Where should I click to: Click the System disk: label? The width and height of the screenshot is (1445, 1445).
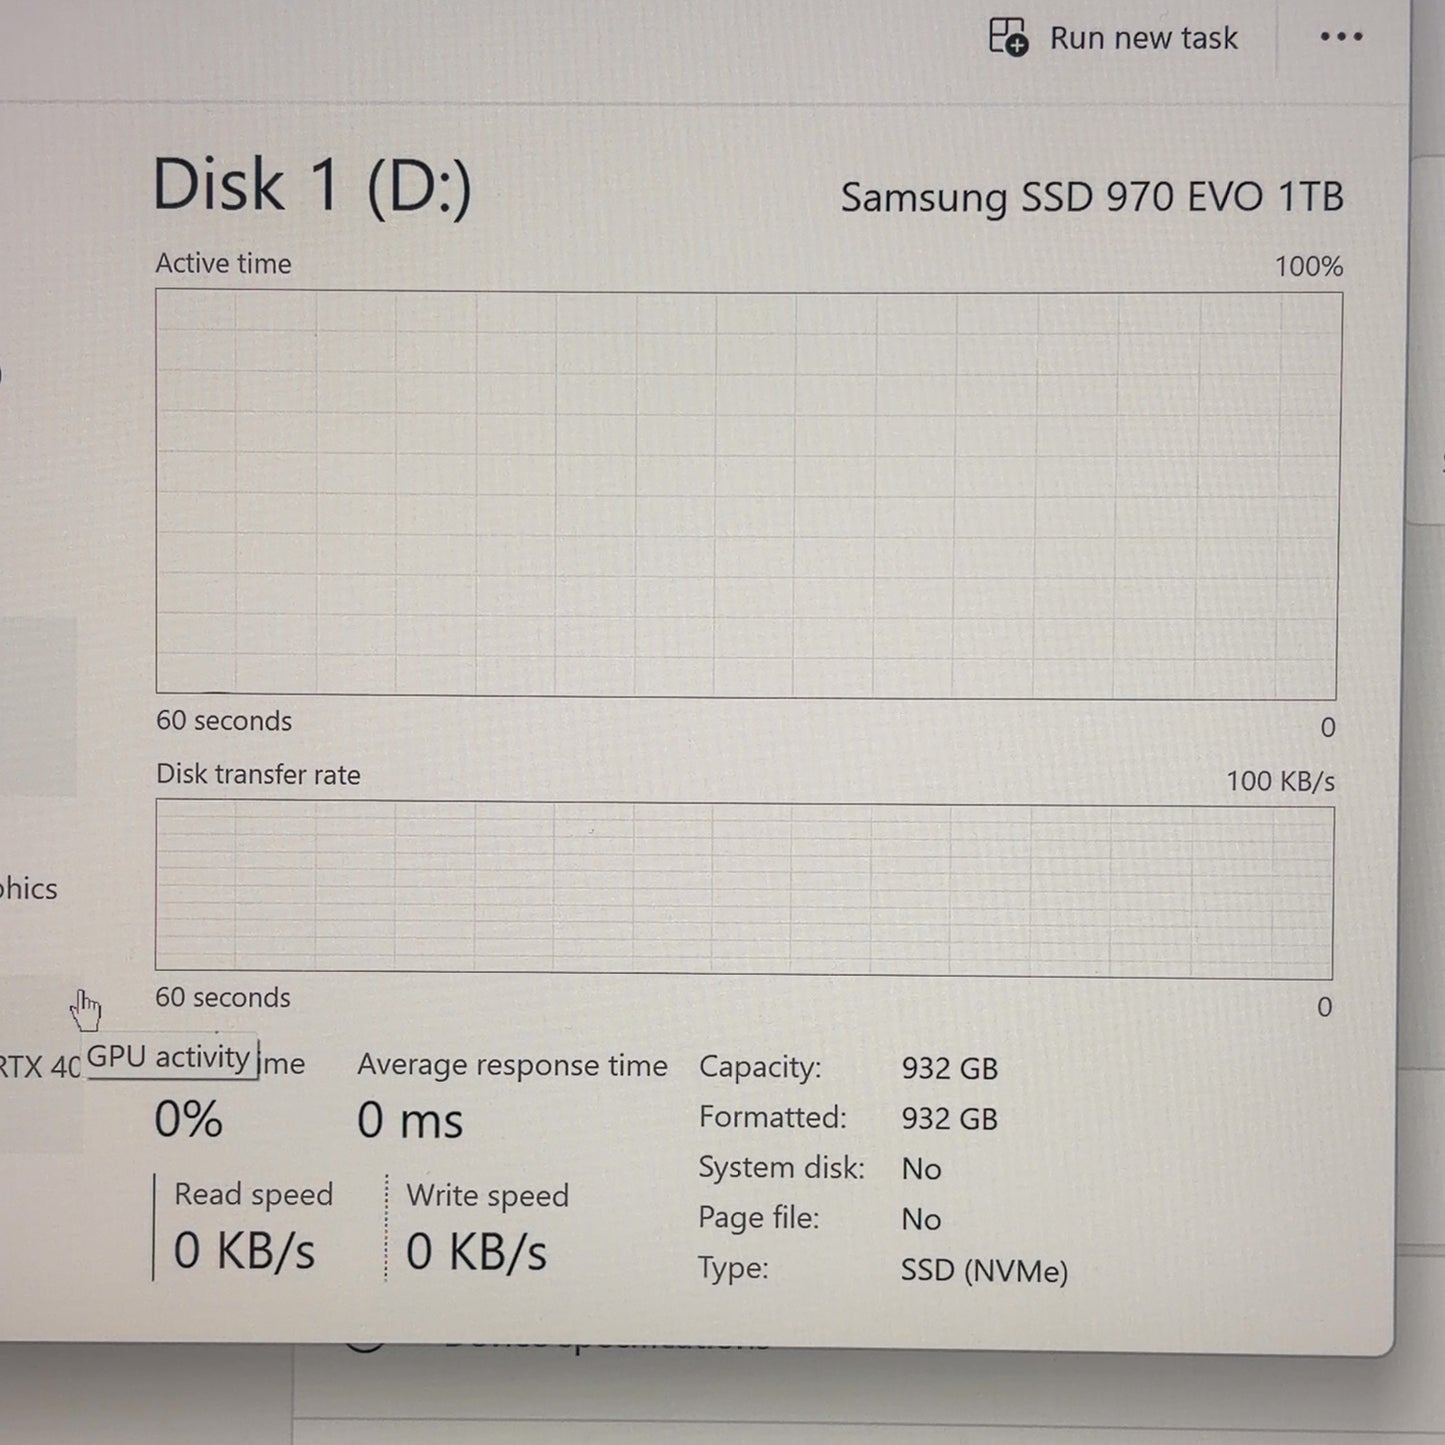781,1169
